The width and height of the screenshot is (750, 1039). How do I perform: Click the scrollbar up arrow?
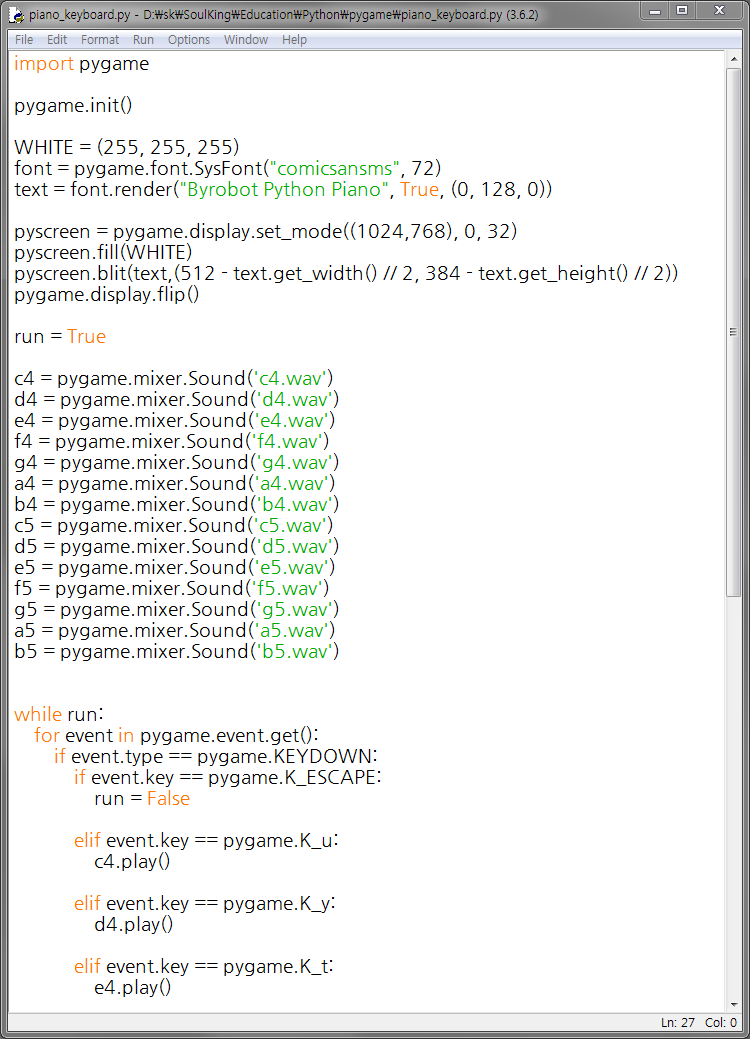(733, 60)
